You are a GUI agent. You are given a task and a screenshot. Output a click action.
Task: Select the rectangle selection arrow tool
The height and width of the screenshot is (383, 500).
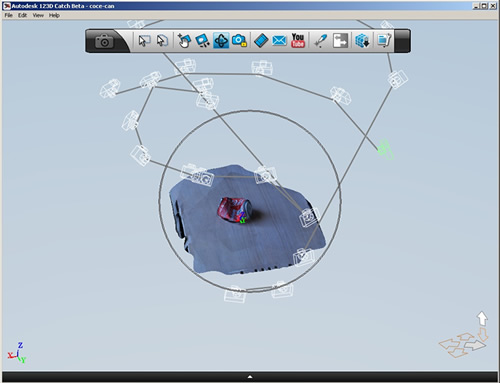(144, 41)
